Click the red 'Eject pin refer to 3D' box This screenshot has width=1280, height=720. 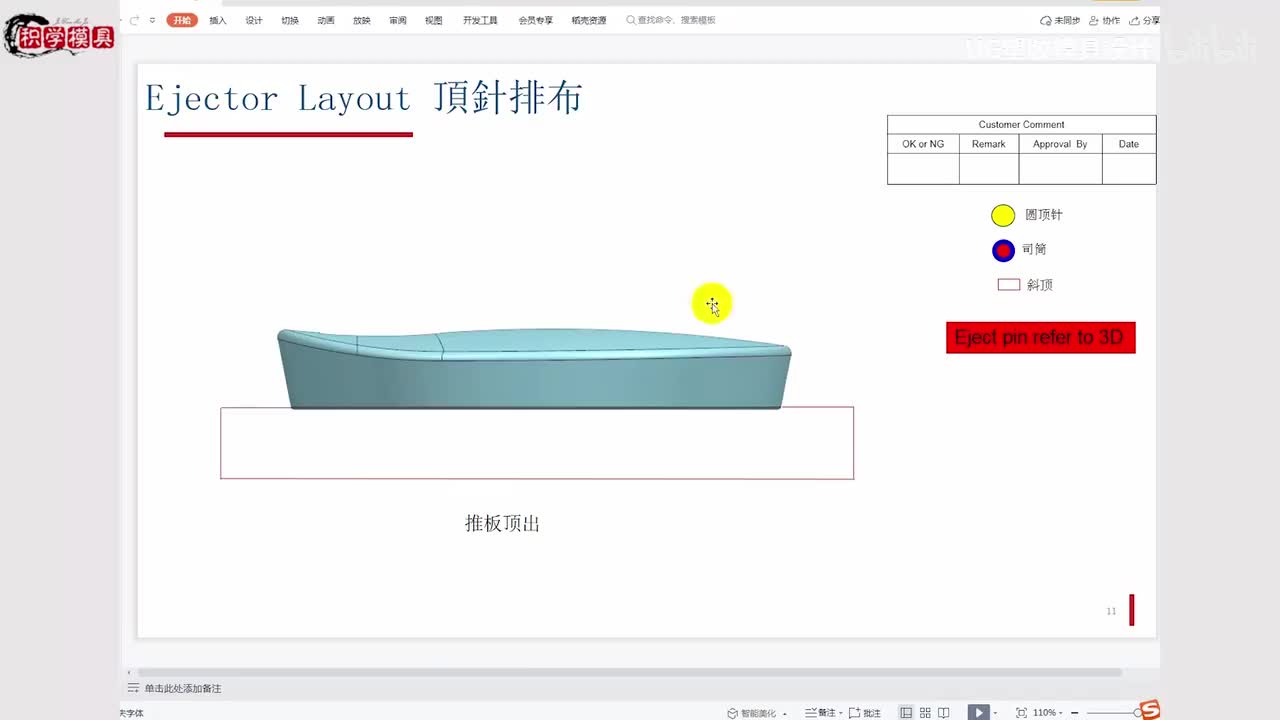point(1041,337)
